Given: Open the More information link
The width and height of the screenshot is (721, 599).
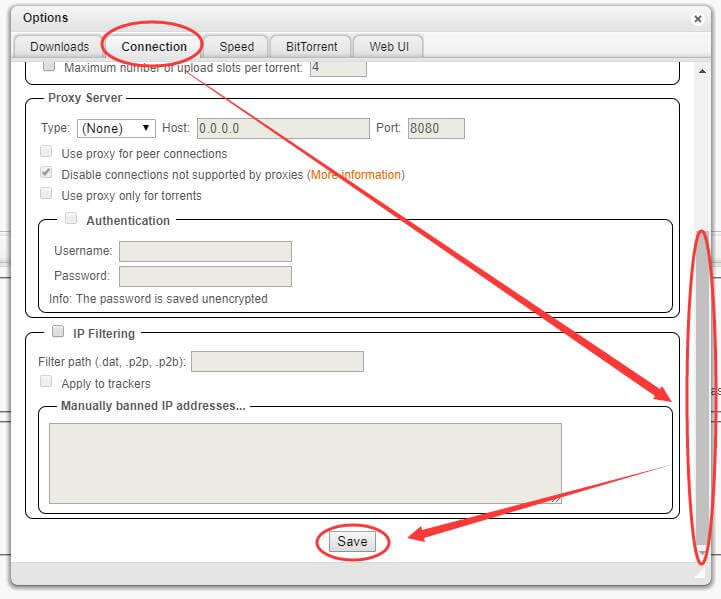Looking at the screenshot, I should tap(355, 175).
